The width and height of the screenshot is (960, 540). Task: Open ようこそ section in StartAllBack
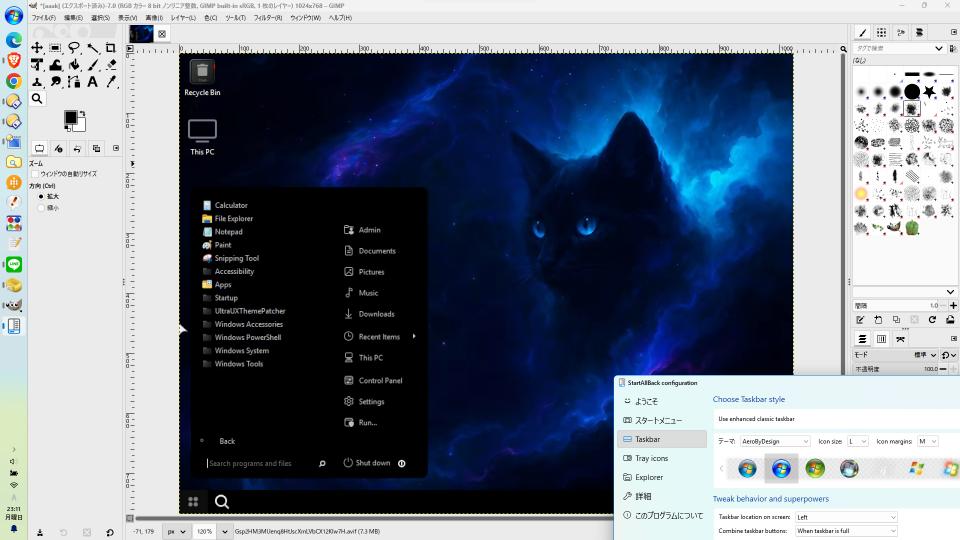[662, 401]
